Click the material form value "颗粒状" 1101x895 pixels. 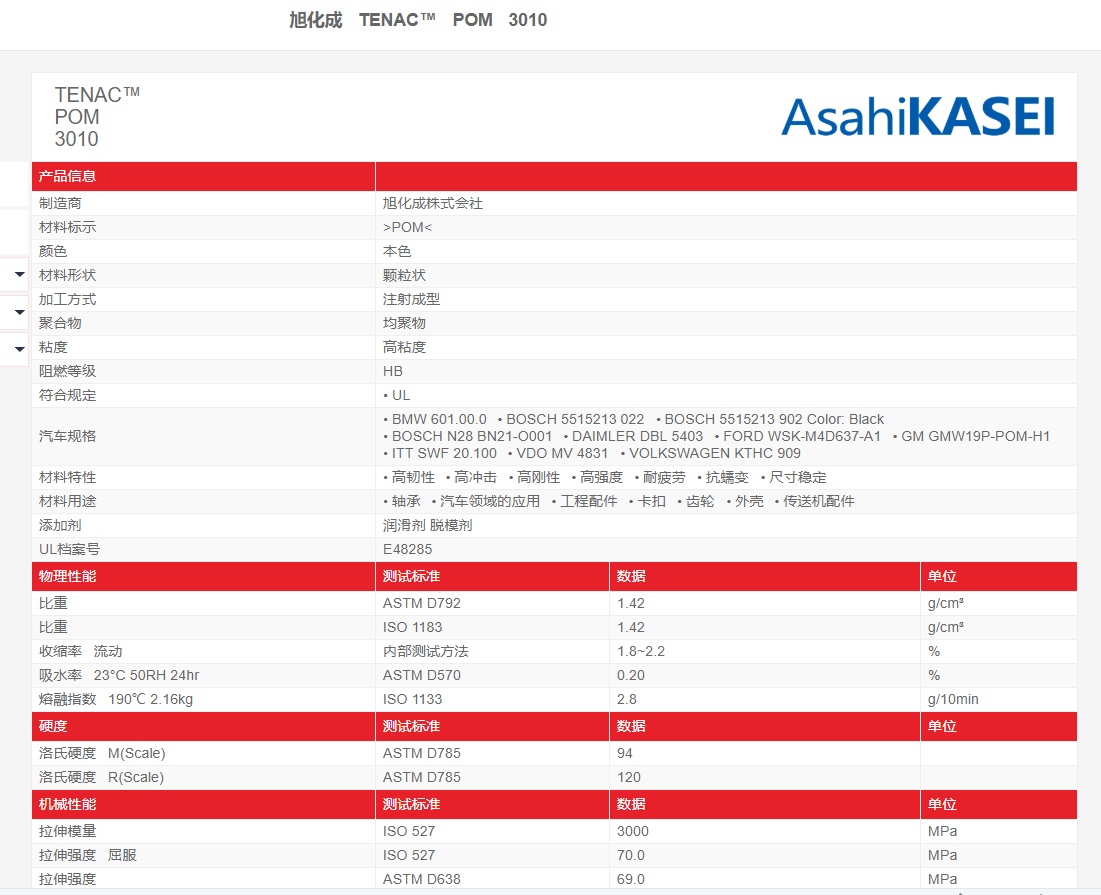pyautogui.click(x=404, y=275)
